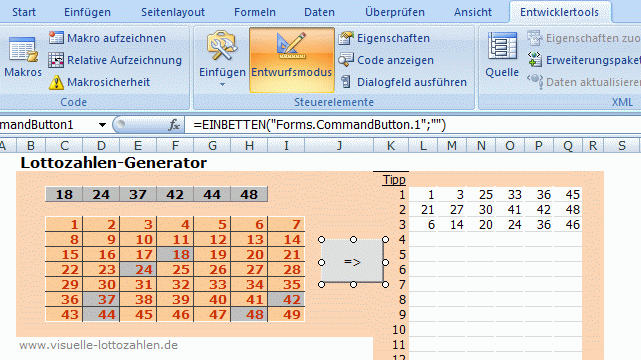Viewport: 641px width, 360px height.
Task: Open the Überprüfen tab
Action: click(394, 12)
